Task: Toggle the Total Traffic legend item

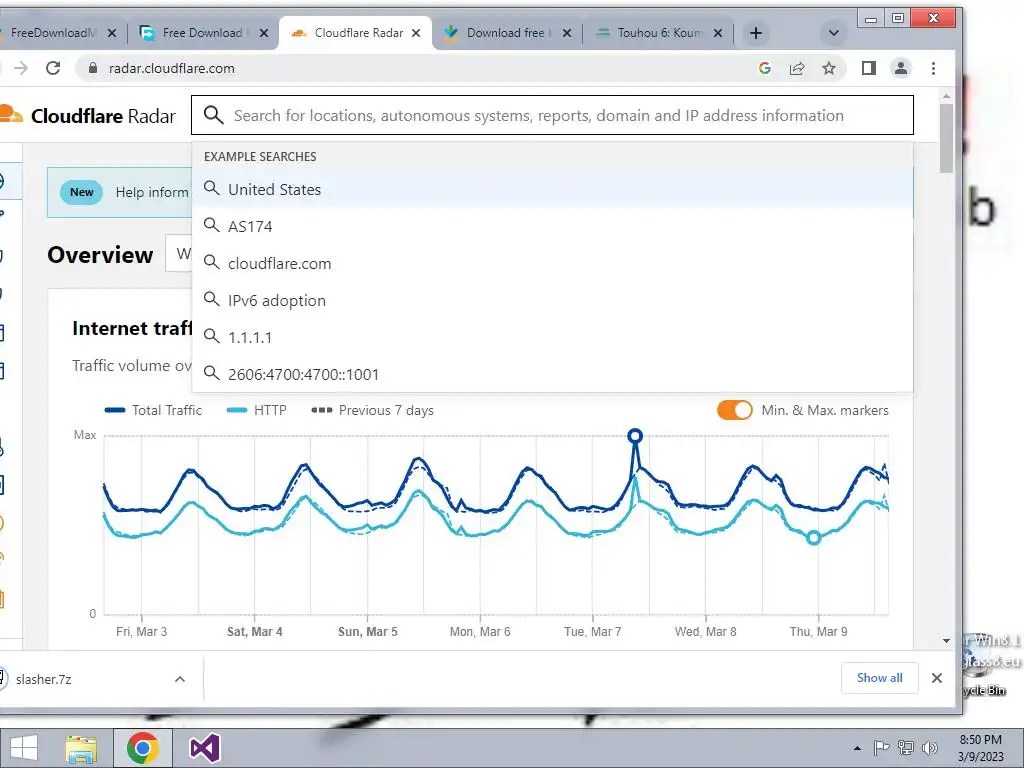Action: tap(153, 410)
